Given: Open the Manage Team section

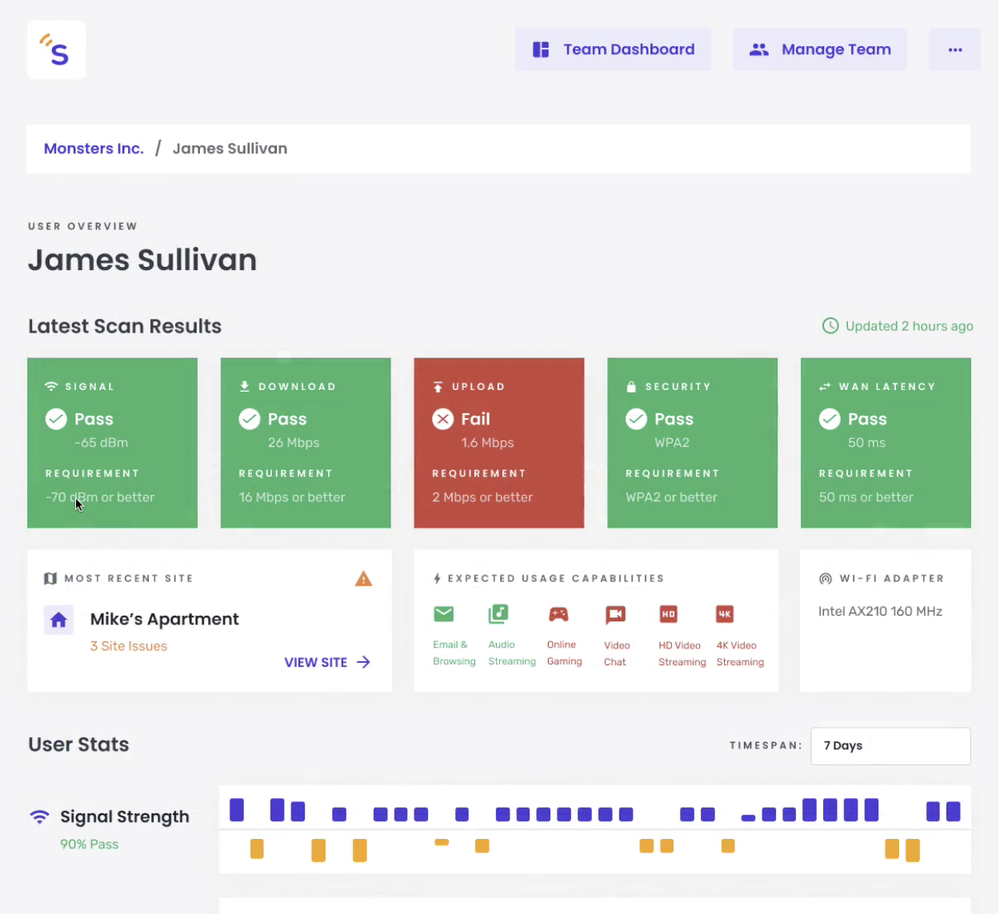Looking at the screenshot, I should click(x=820, y=49).
